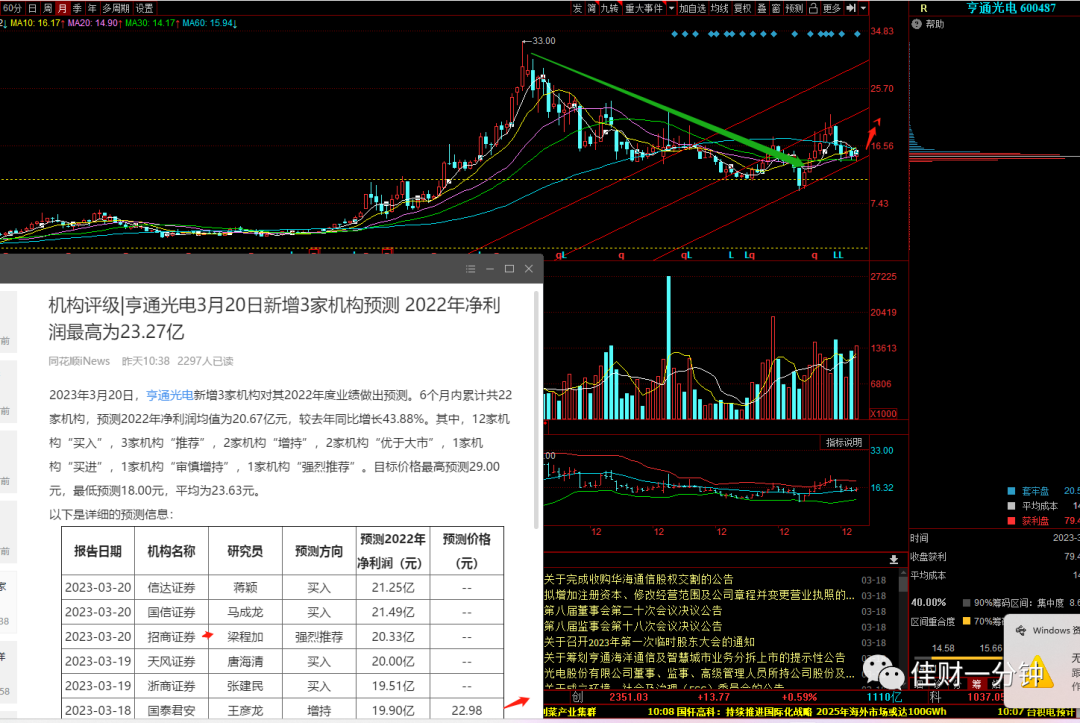Viewport: 1080px width, 723px height.
Task: Click 同花顺iNews source label
Action: click(x=79, y=361)
